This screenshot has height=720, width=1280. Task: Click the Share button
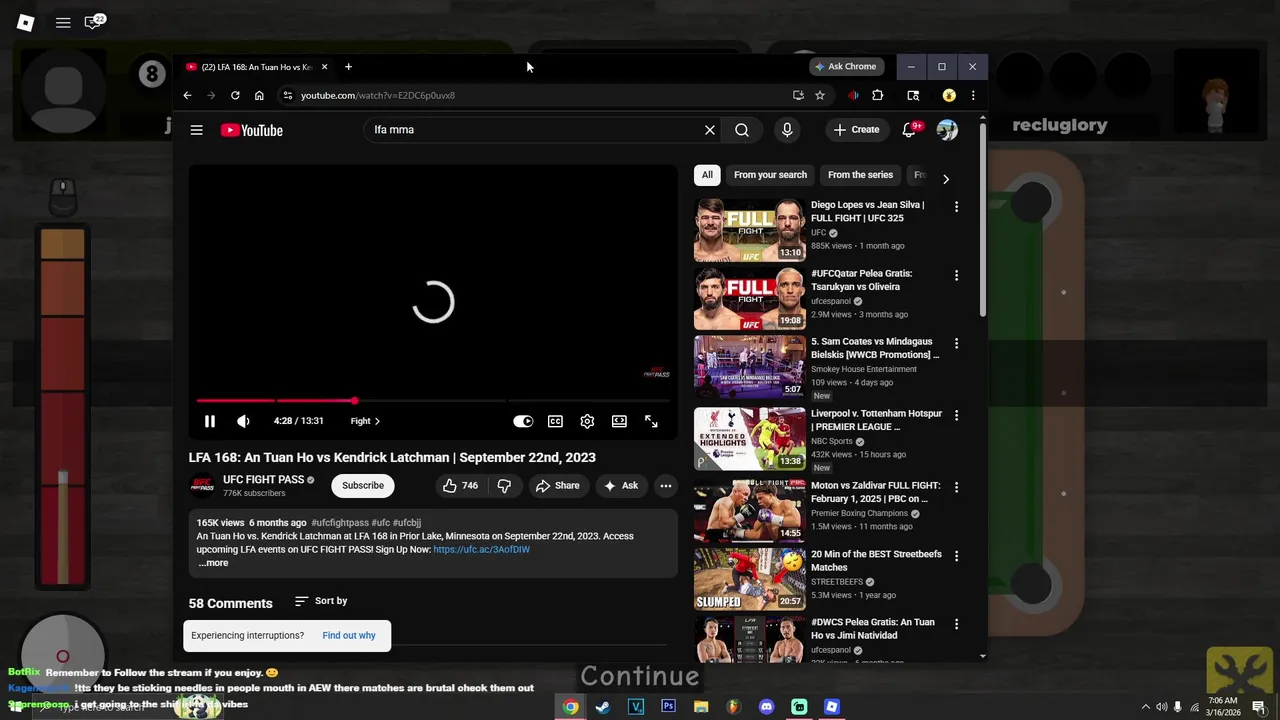(x=557, y=485)
